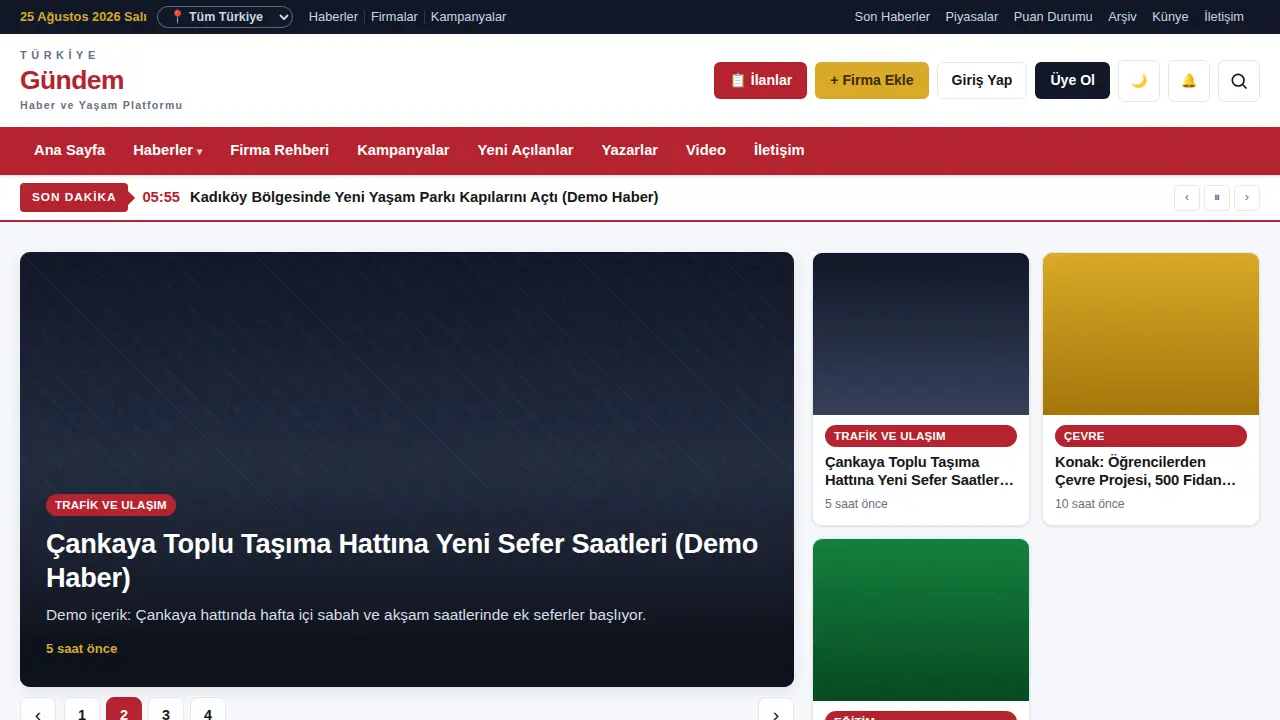
Task: Click TRAFİK VE ULAŞIM tag on main slide
Action: point(111,505)
